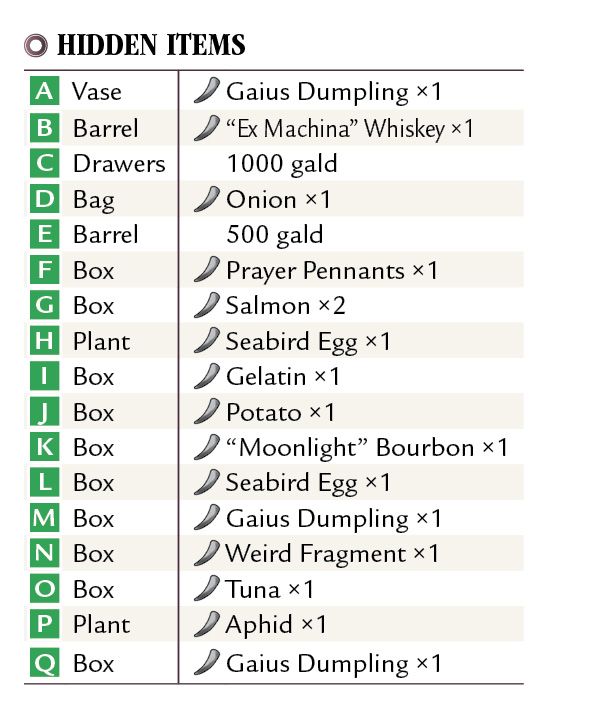The image size is (591, 726).
Task: Select the Vase location label
Action: (97, 91)
